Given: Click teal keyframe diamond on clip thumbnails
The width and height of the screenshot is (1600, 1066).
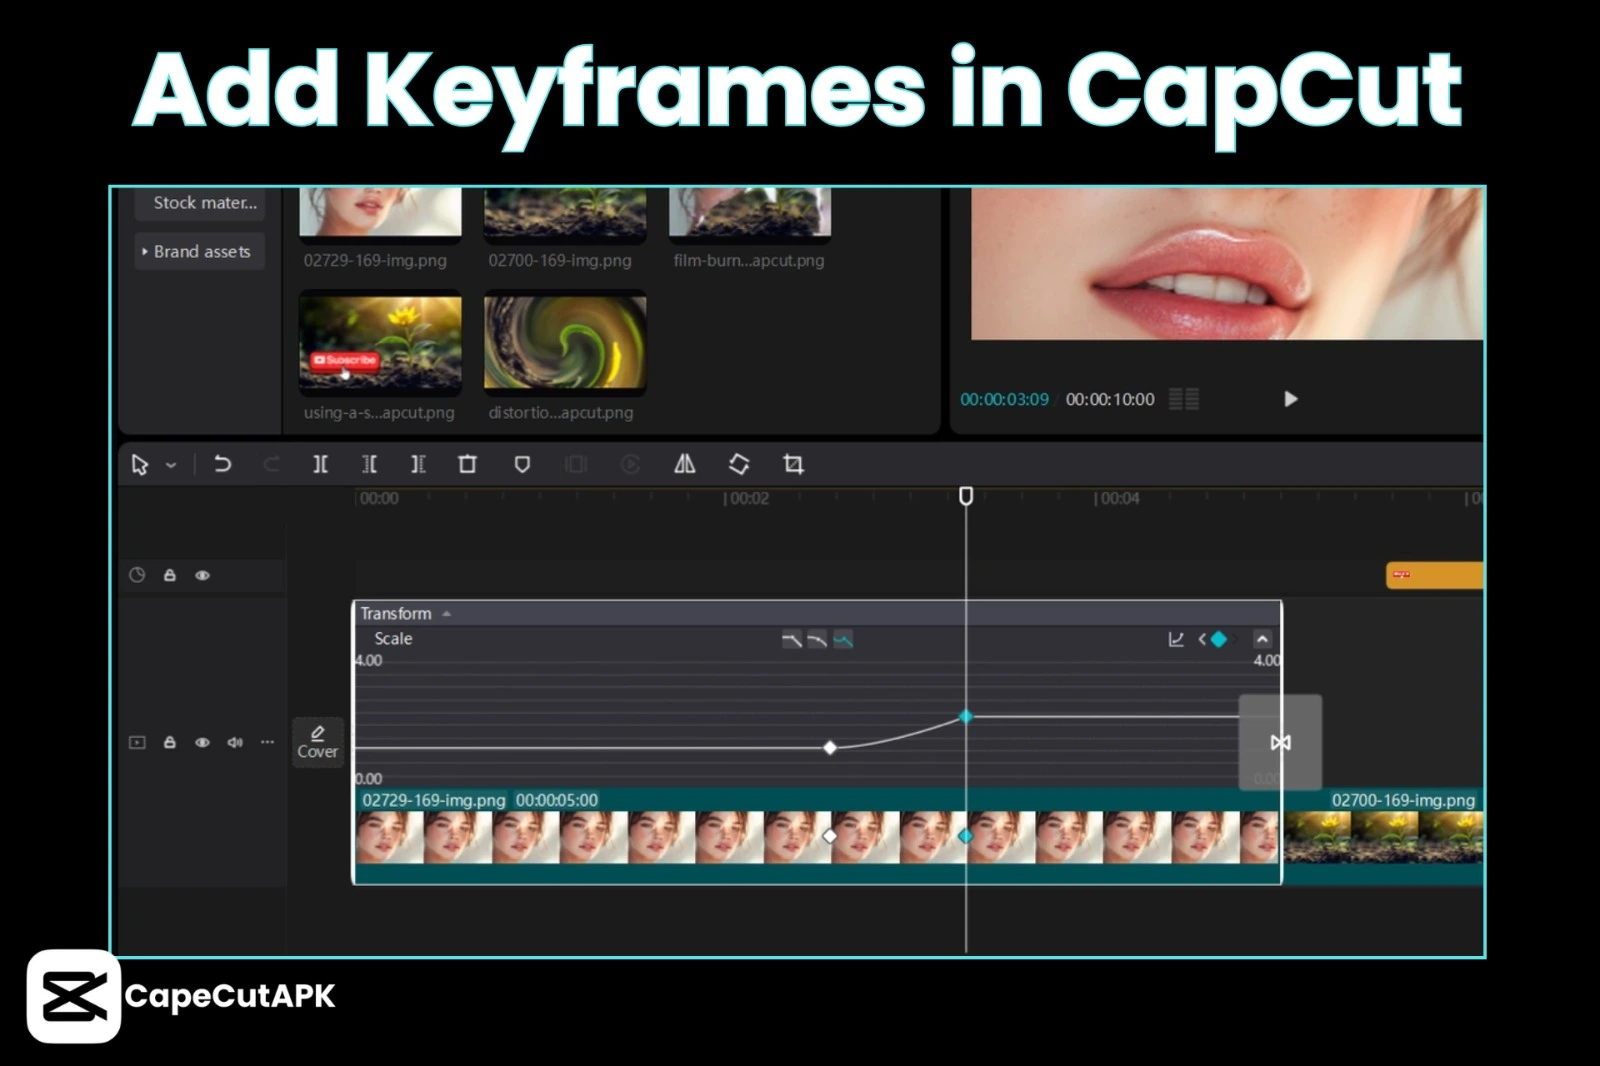Looking at the screenshot, I should point(965,836).
